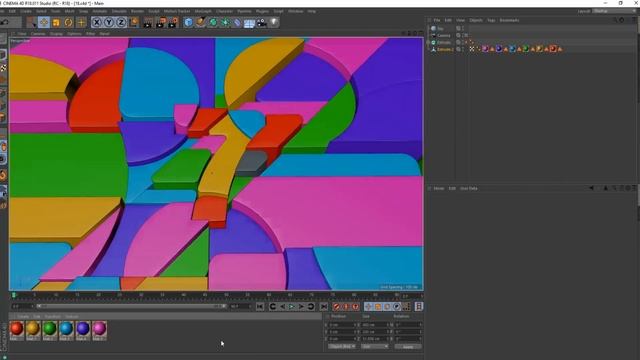Add a Camera object icon
Screen dimensions: 640x360
point(262,22)
